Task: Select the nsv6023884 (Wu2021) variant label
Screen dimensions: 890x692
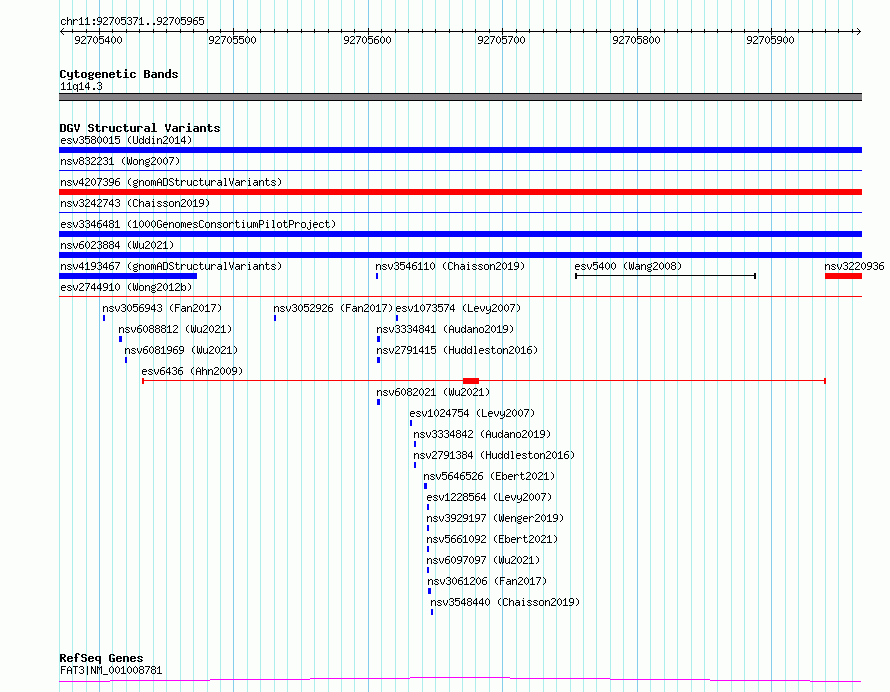Action: coord(117,245)
